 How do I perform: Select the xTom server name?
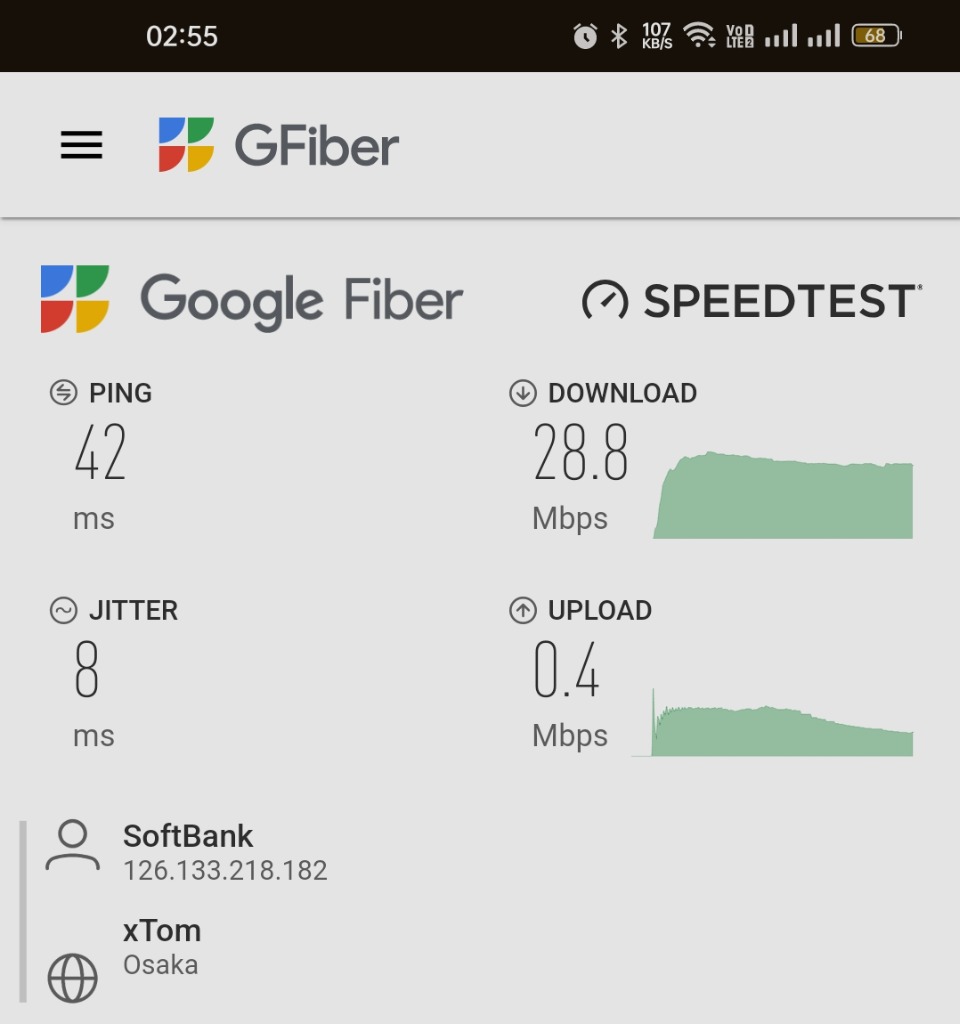tap(162, 931)
